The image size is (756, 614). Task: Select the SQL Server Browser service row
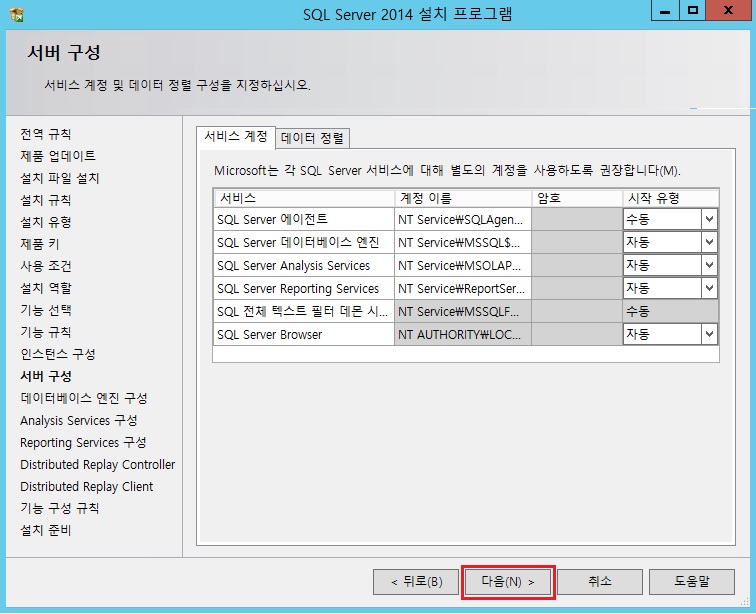point(304,334)
